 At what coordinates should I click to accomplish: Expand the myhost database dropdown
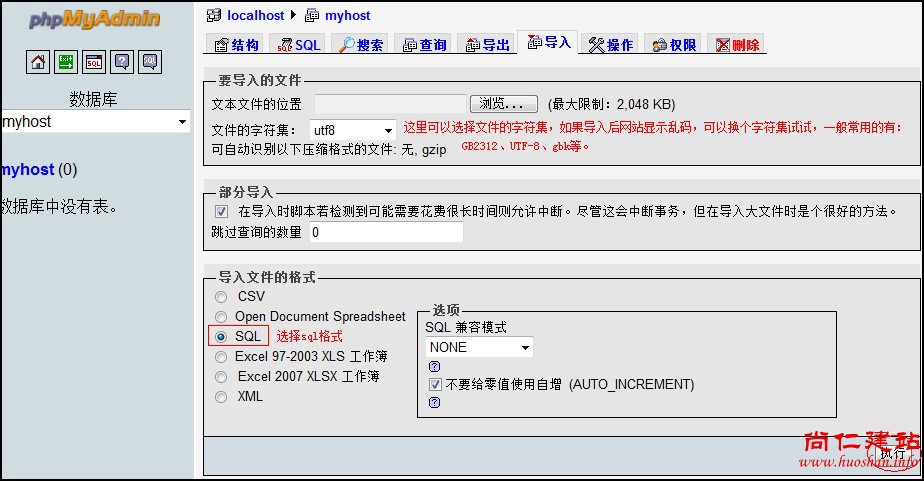(96, 122)
